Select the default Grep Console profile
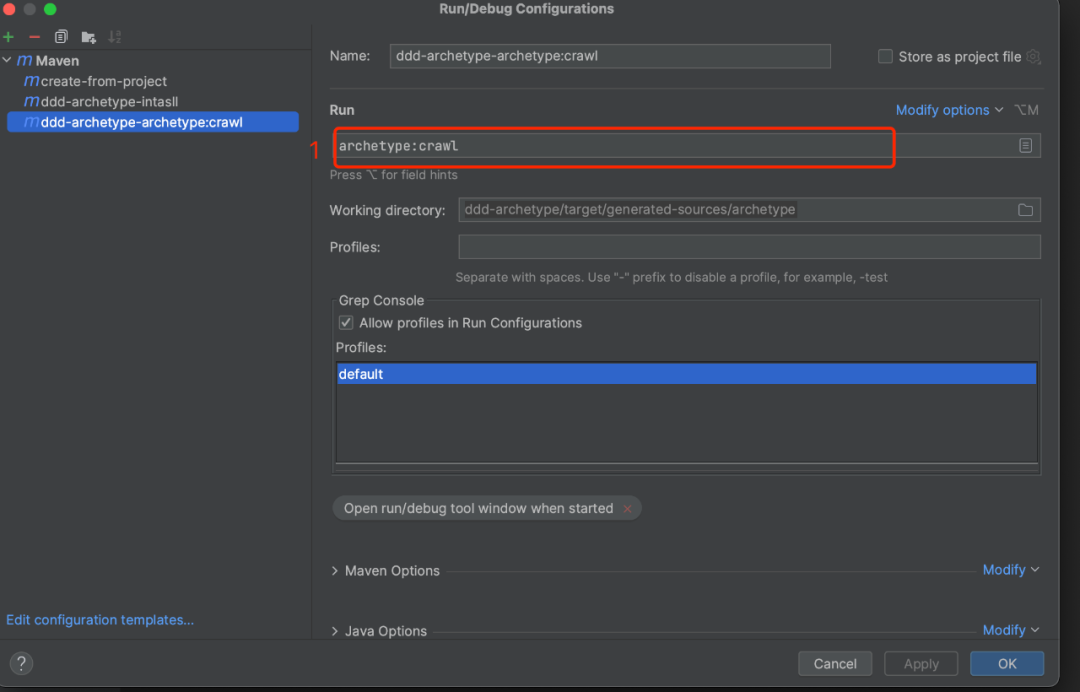The image size is (1080, 692). (x=687, y=374)
